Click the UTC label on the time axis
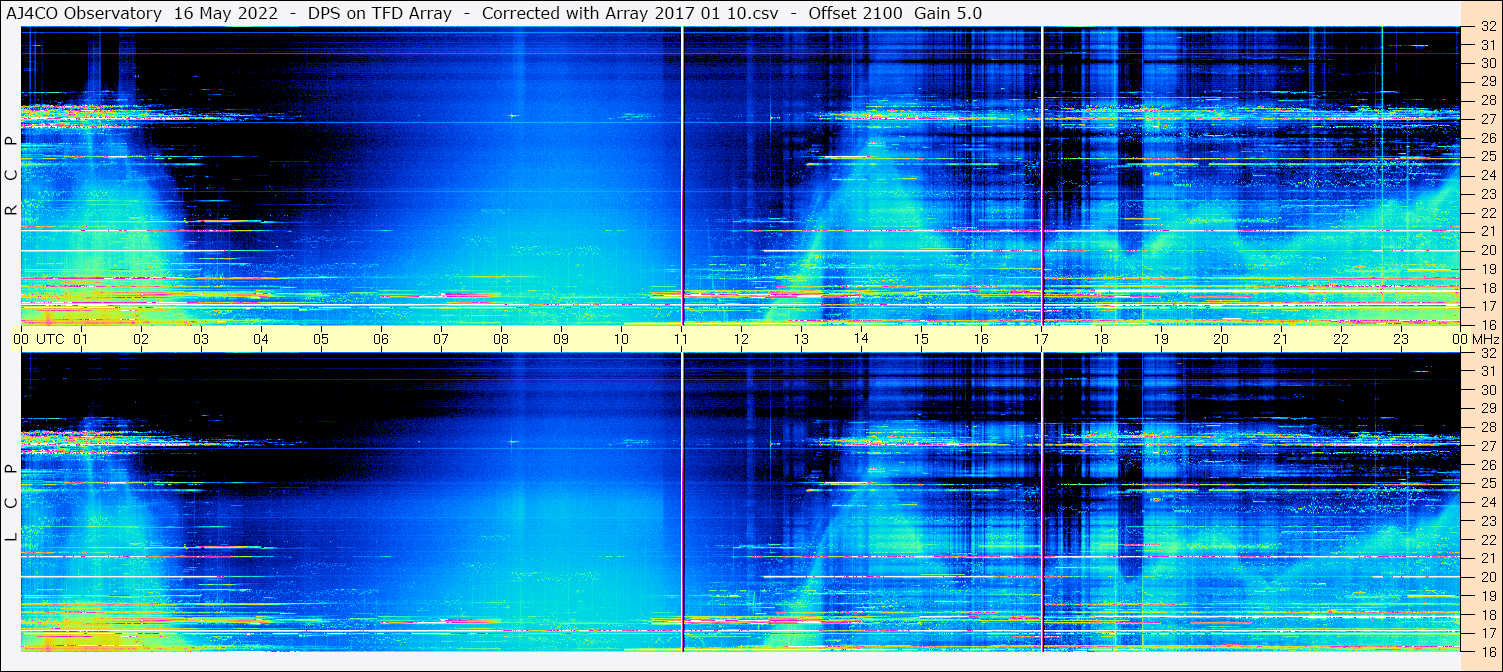Viewport: 1503px width, 672px height. click(x=50, y=339)
